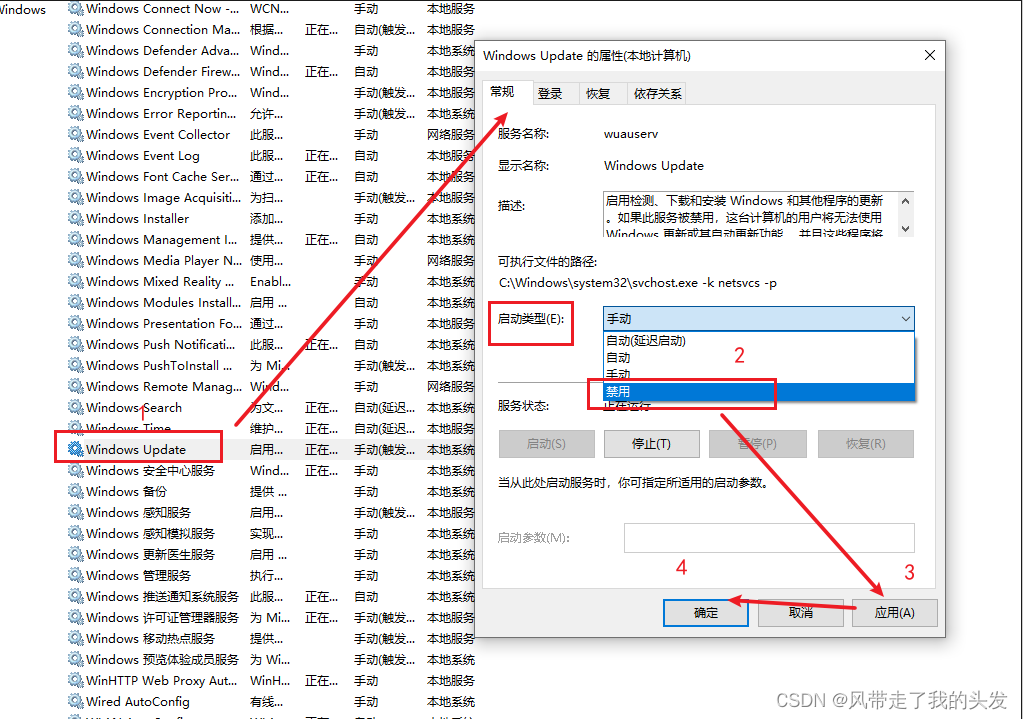Image resolution: width=1023 pixels, height=719 pixels.
Task: Click gear icon beside Windows Remote Management
Action: 76,386
